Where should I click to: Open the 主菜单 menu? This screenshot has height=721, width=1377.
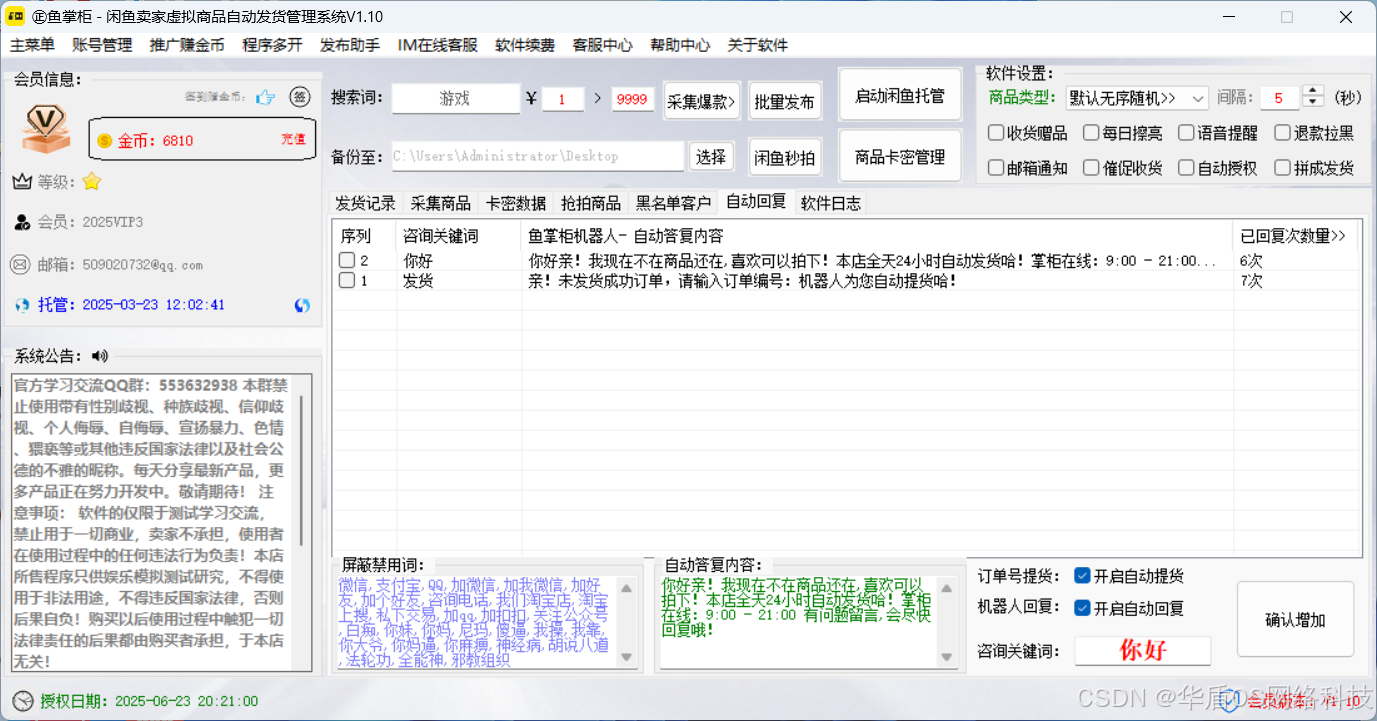[32, 45]
